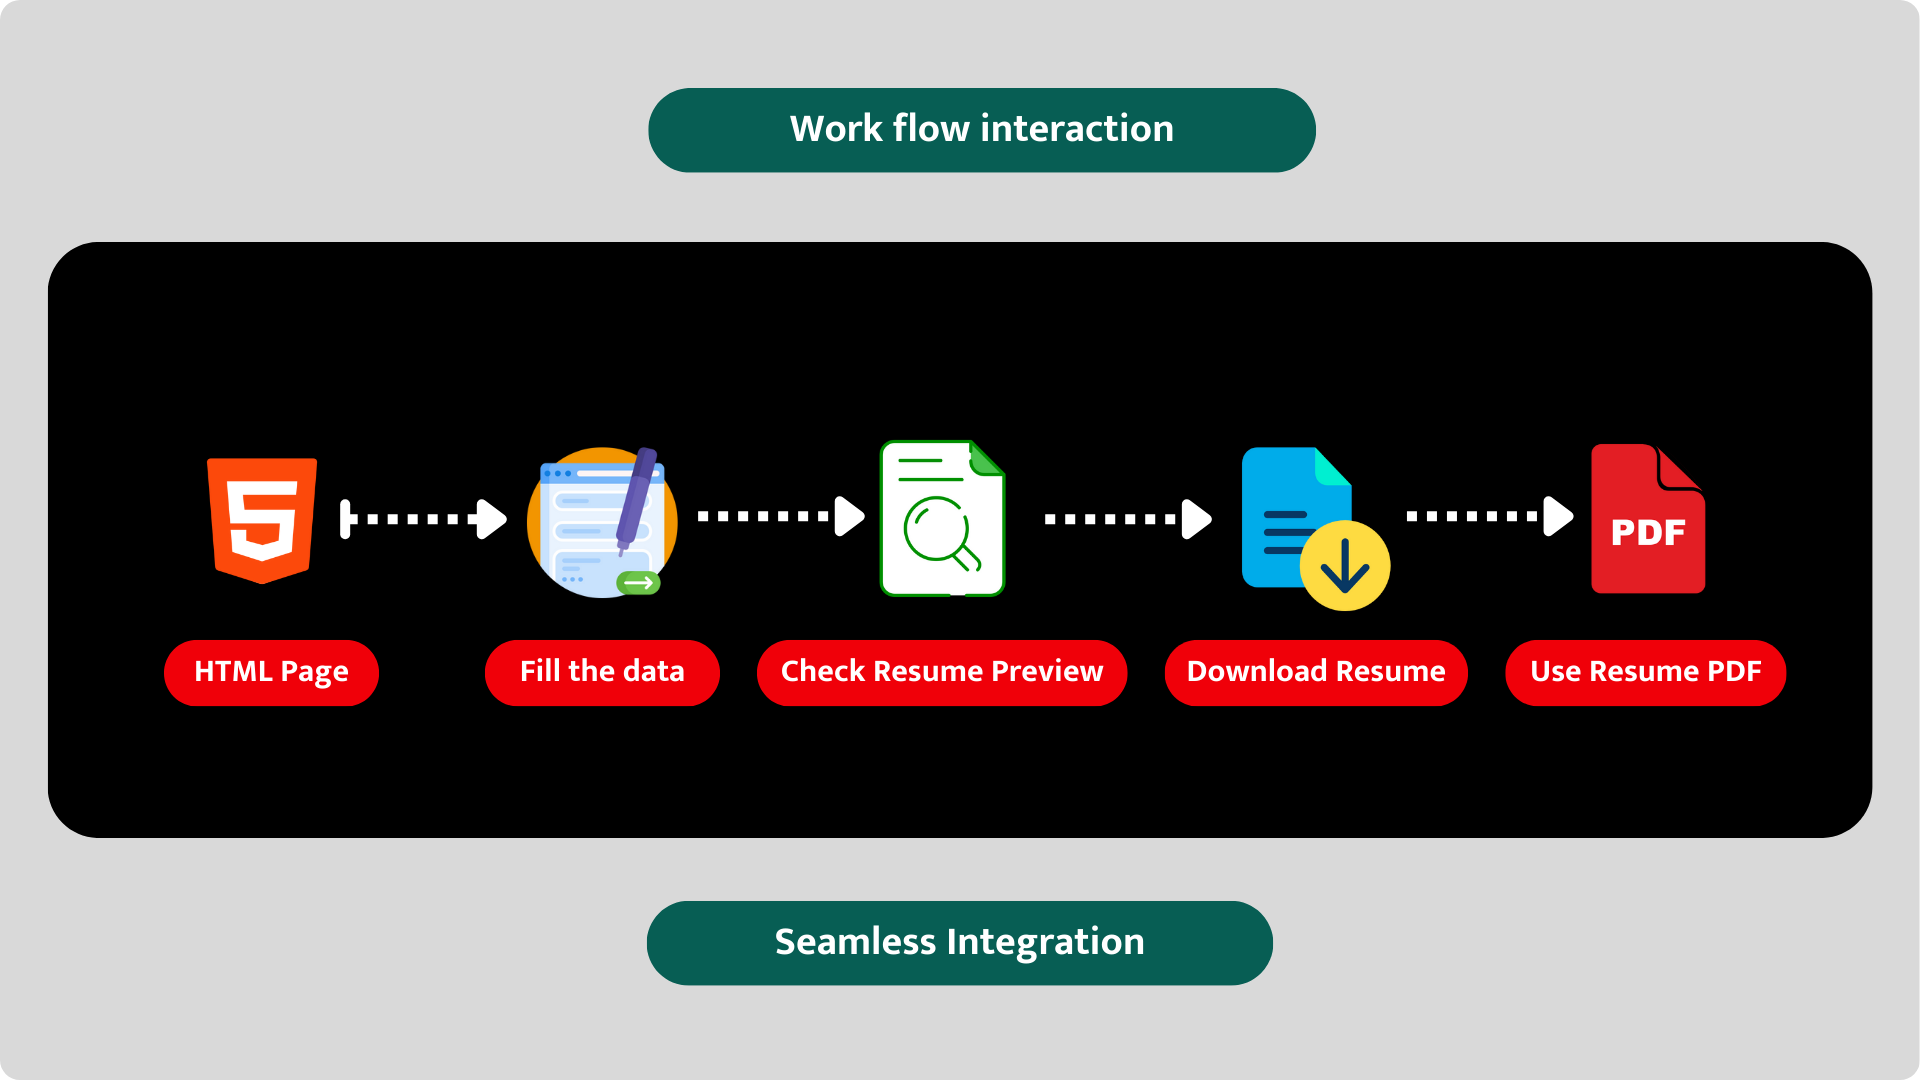Click the Work flow interaction header
This screenshot has width=1920, height=1080.
pos(981,128)
